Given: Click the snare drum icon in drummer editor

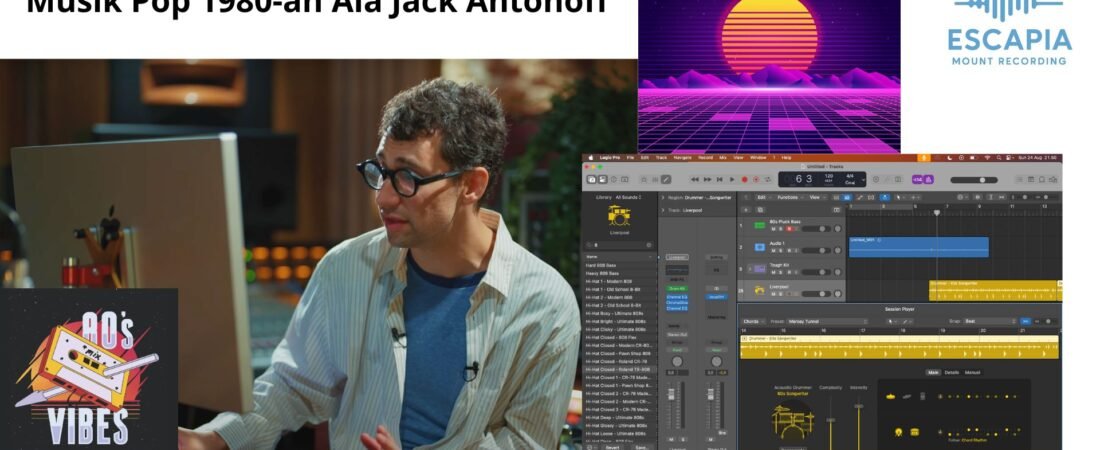Looking at the screenshot, I should click(x=914, y=432).
